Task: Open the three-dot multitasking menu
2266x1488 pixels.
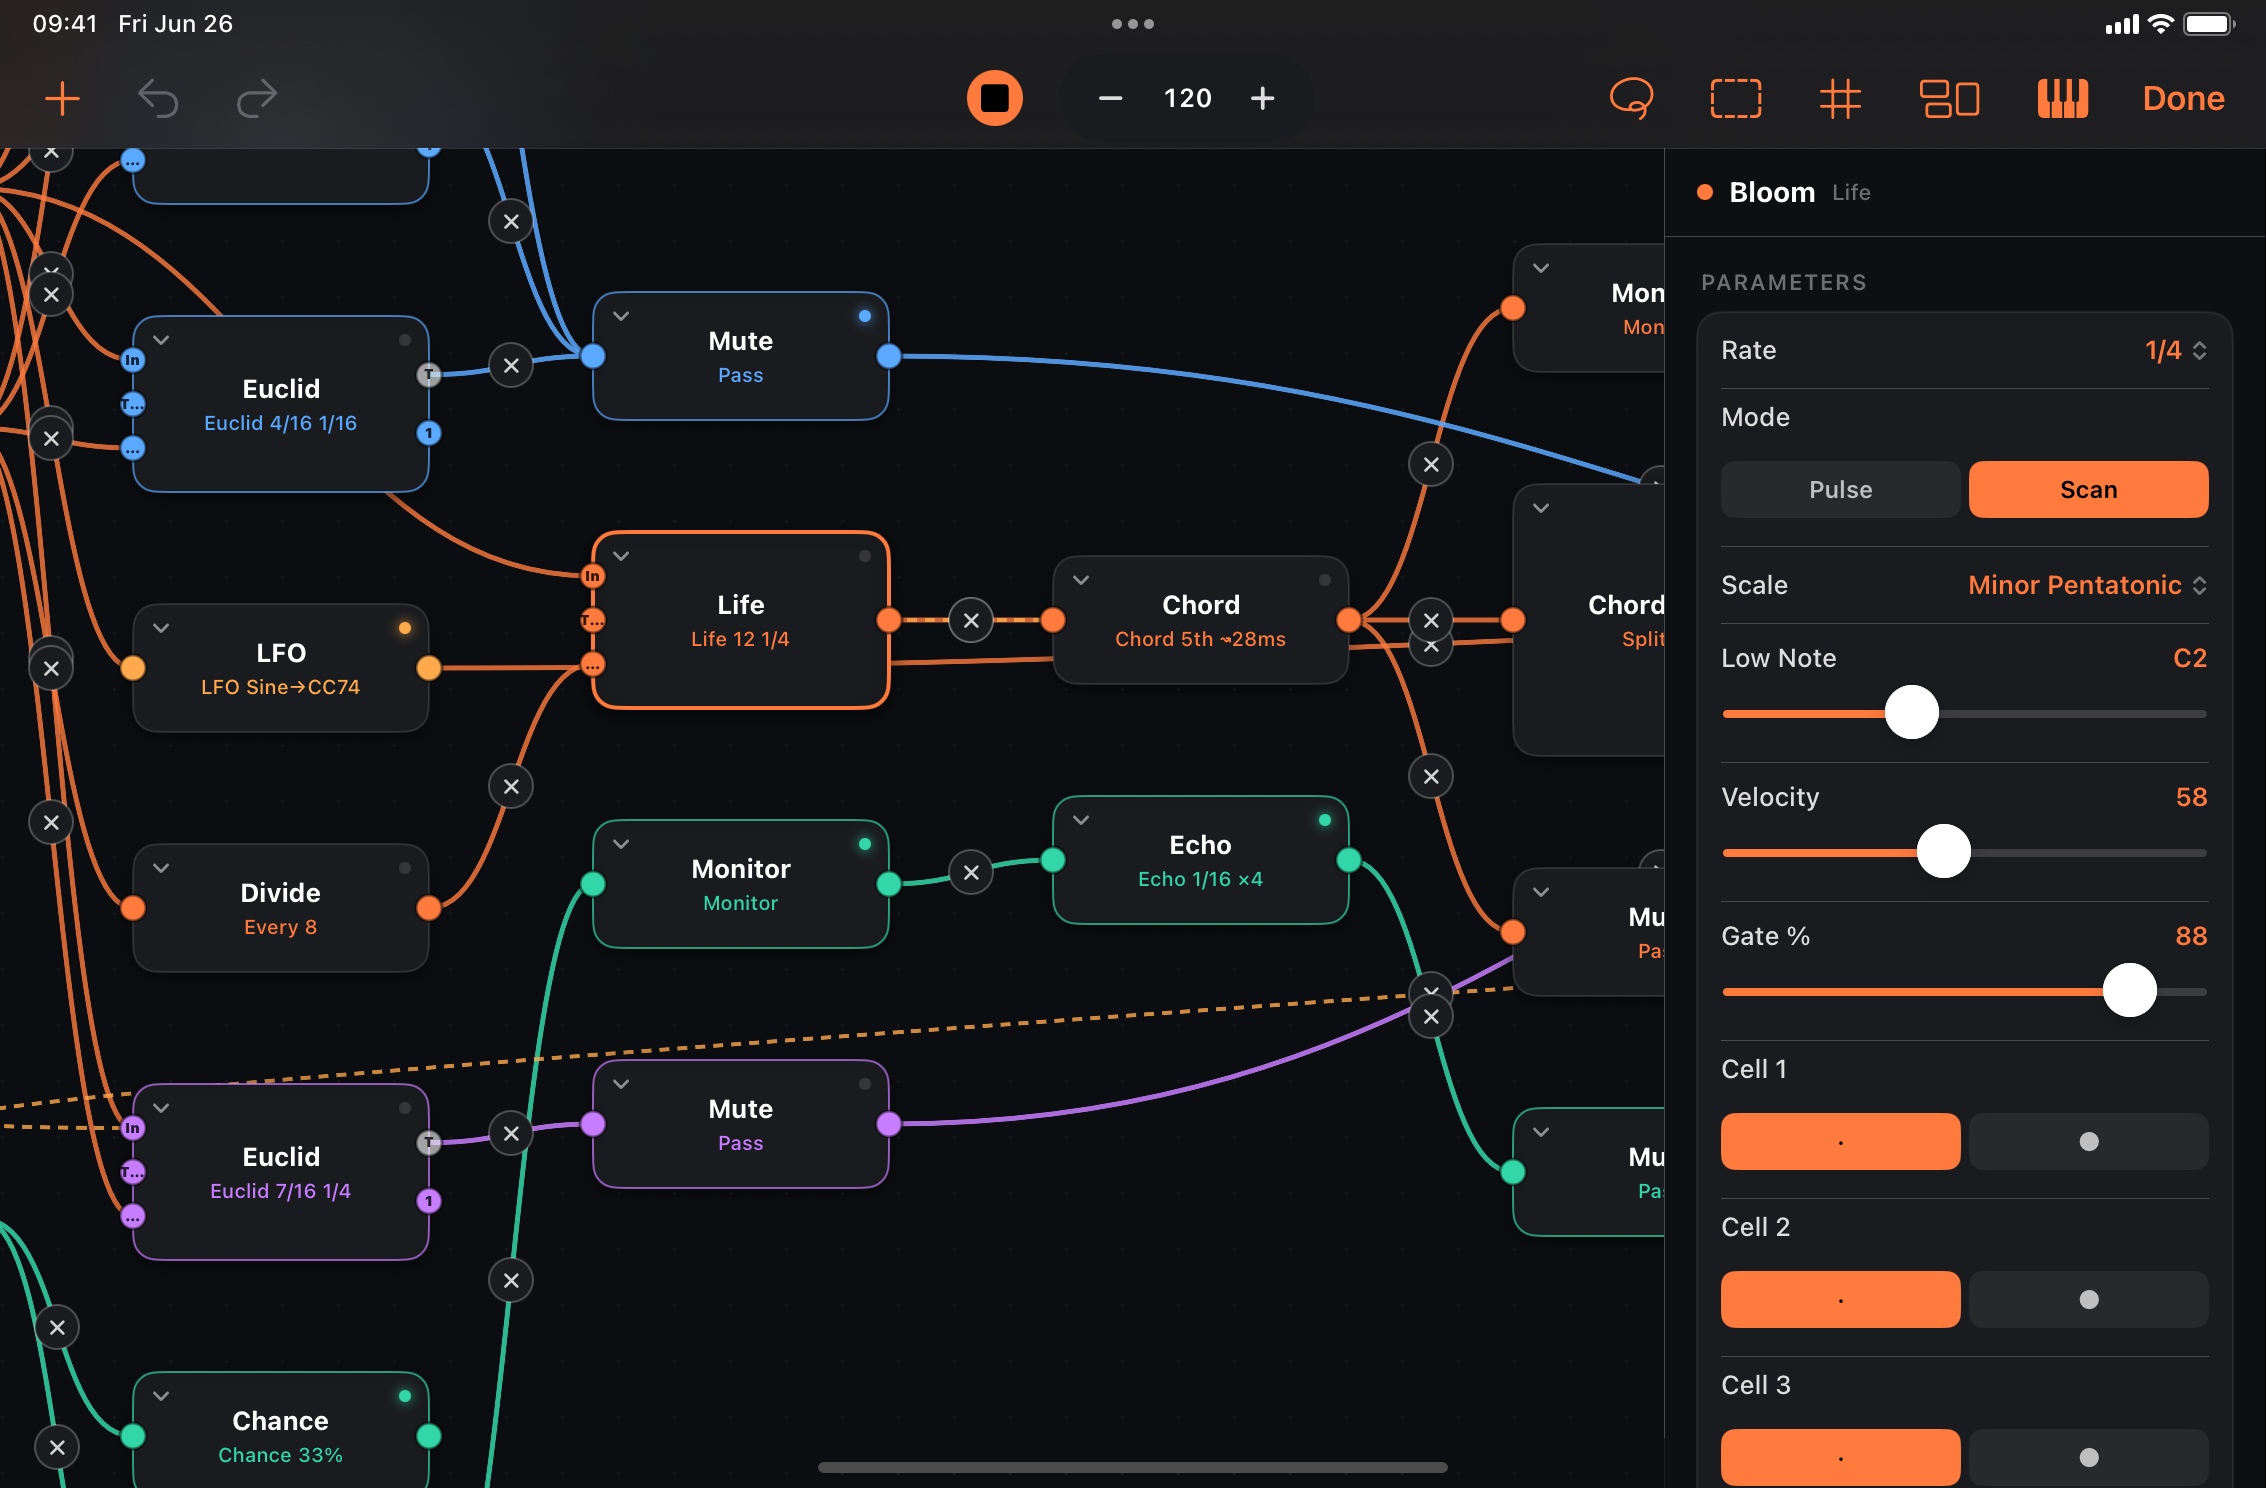Action: click(x=1133, y=24)
